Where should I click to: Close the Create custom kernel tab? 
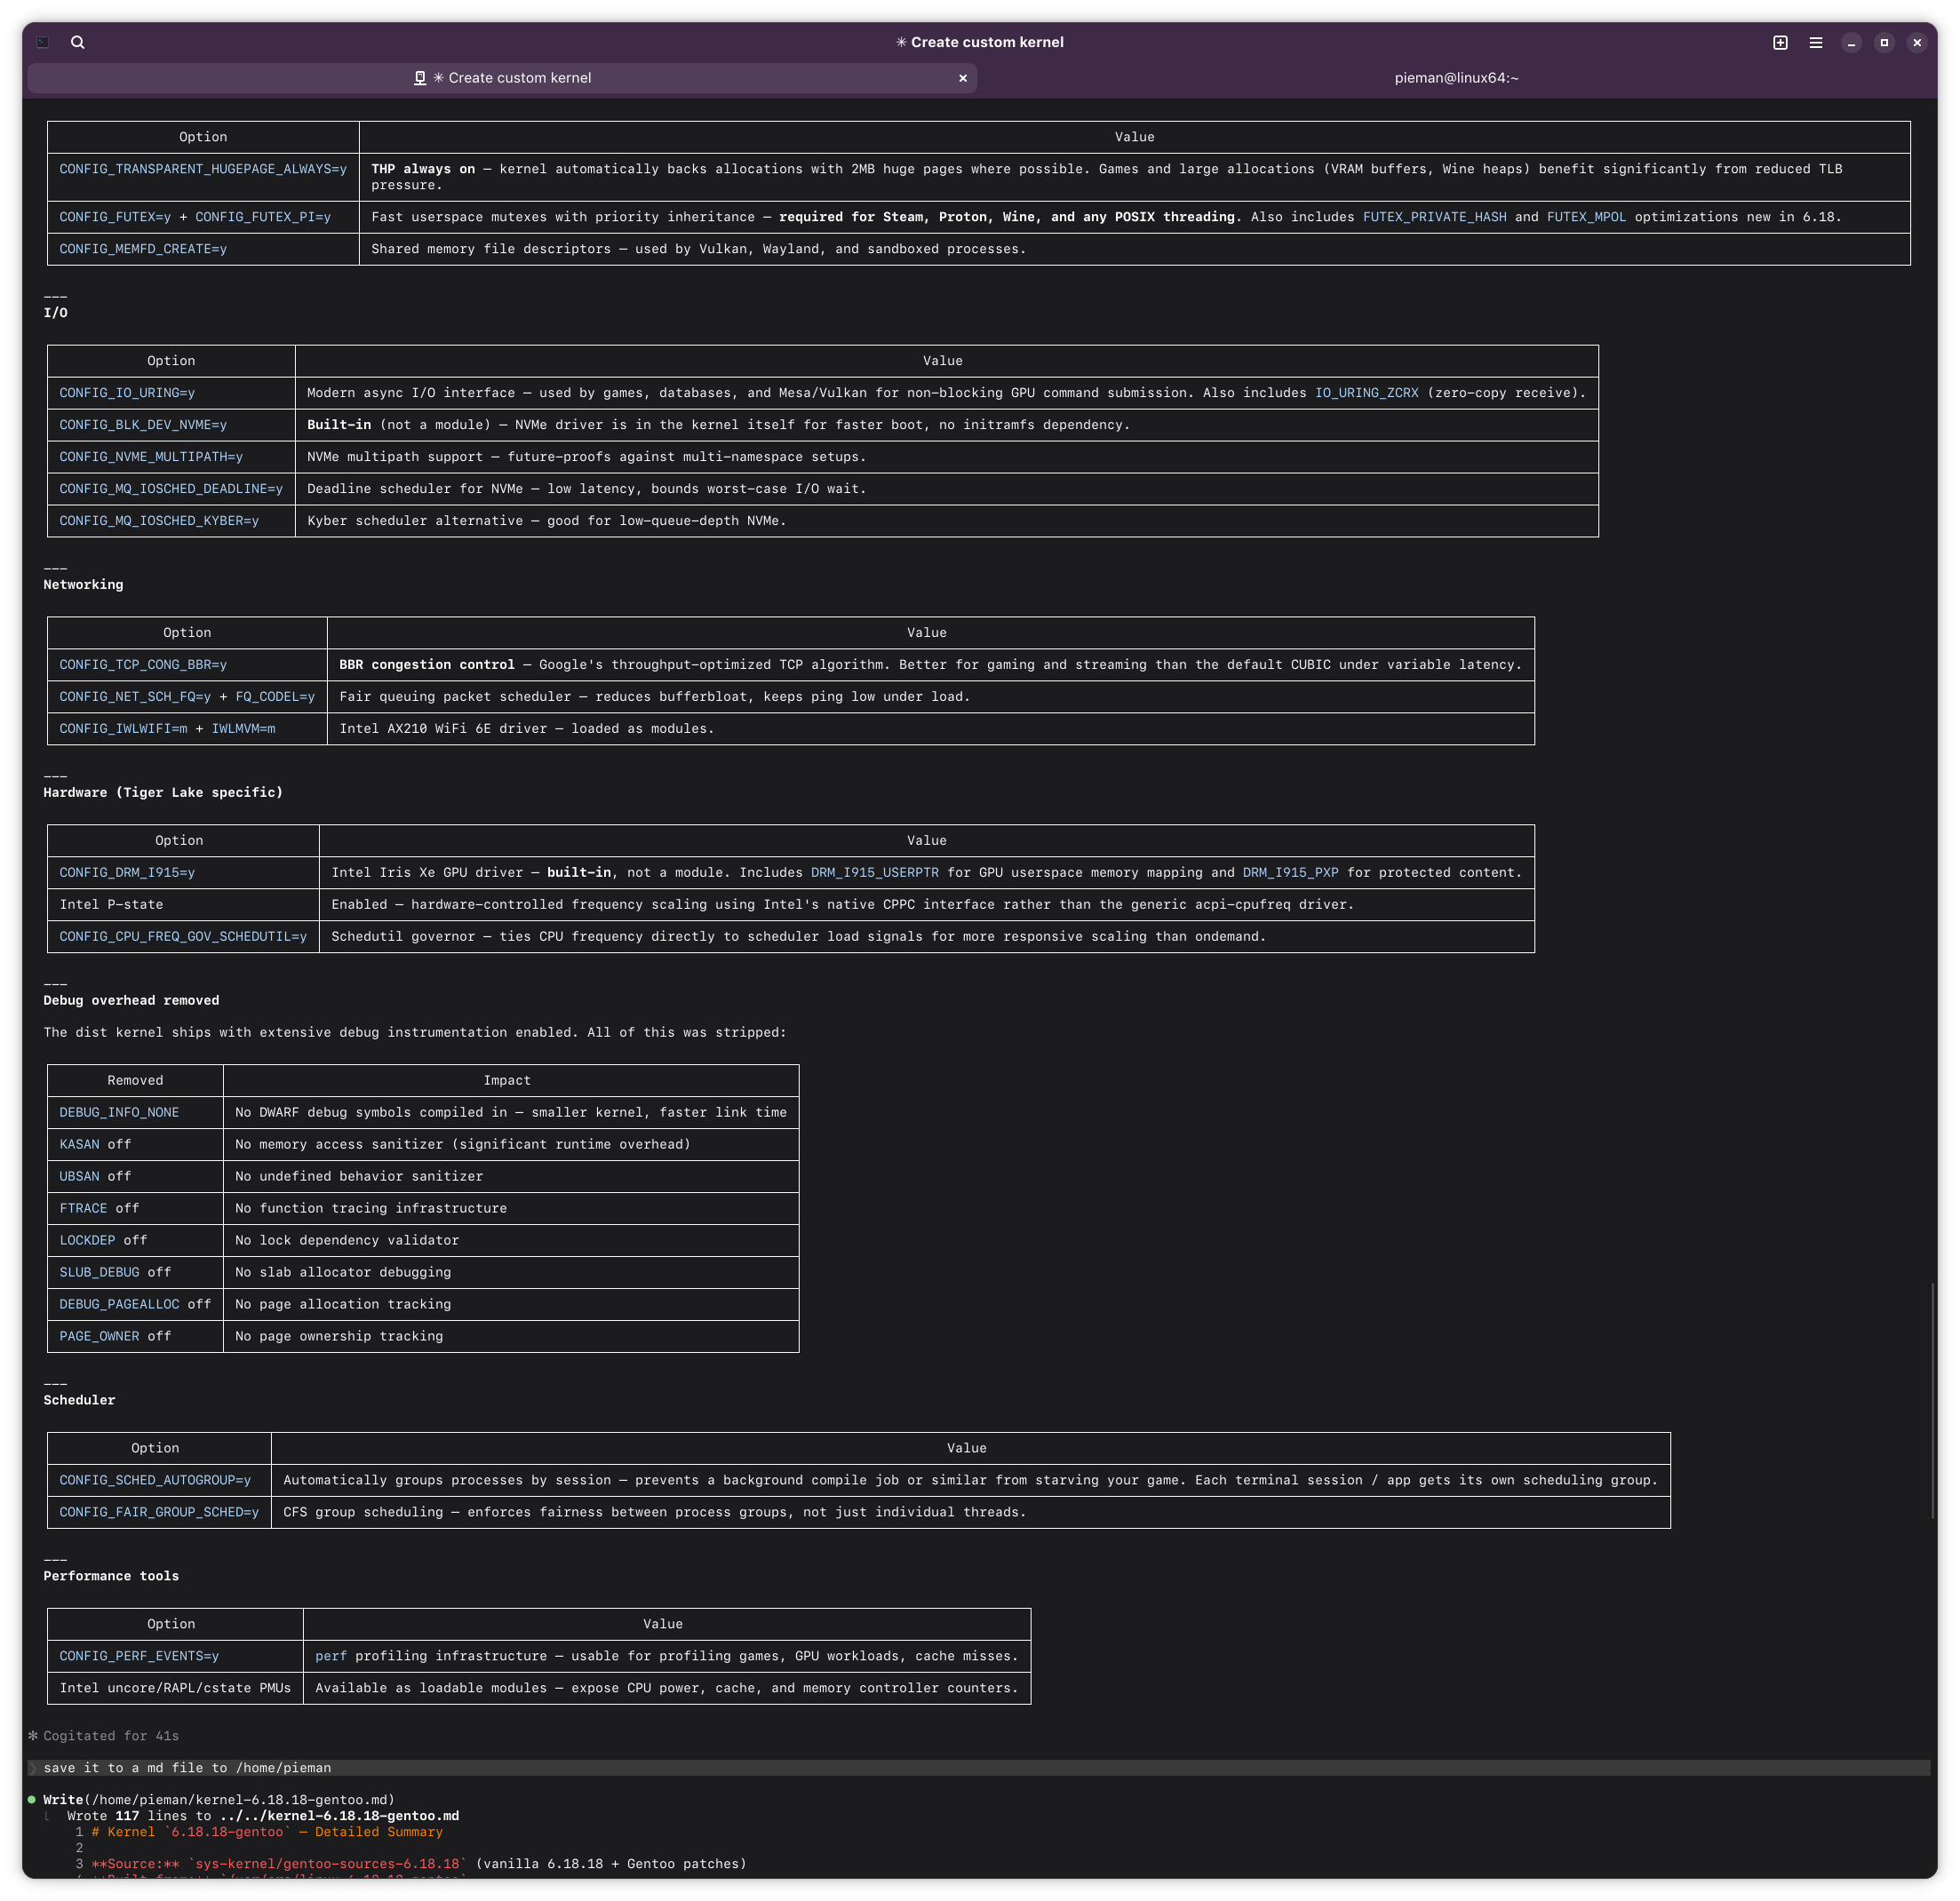point(963,78)
